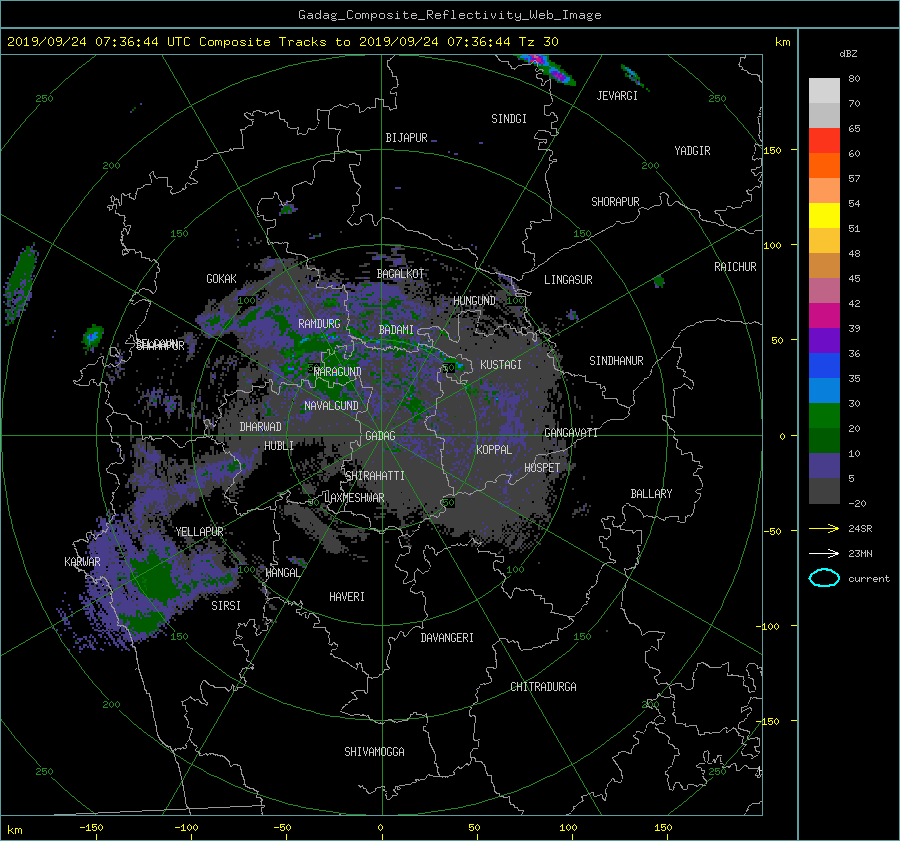The image size is (900, 841).
Task: Click the yellow 51 dBZ legend swatch
Action: pyautogui.click(x=824, y=216)
